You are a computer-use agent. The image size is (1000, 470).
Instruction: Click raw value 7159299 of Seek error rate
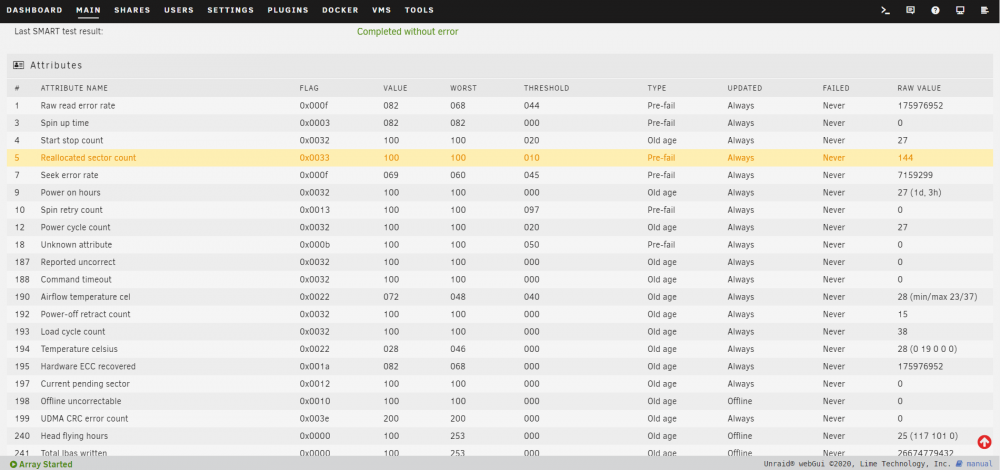click(x=916, y=175)
